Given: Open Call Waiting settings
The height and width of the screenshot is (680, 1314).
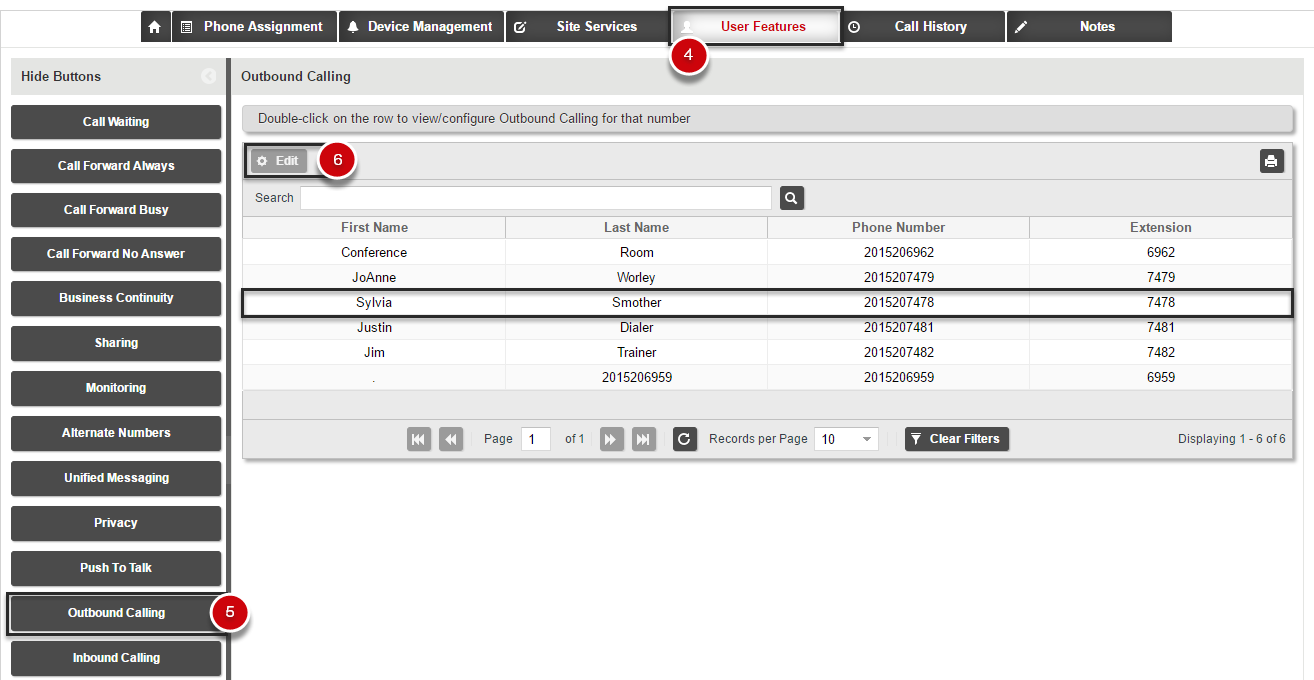Looking at the screenshot, I should [116, 122].
